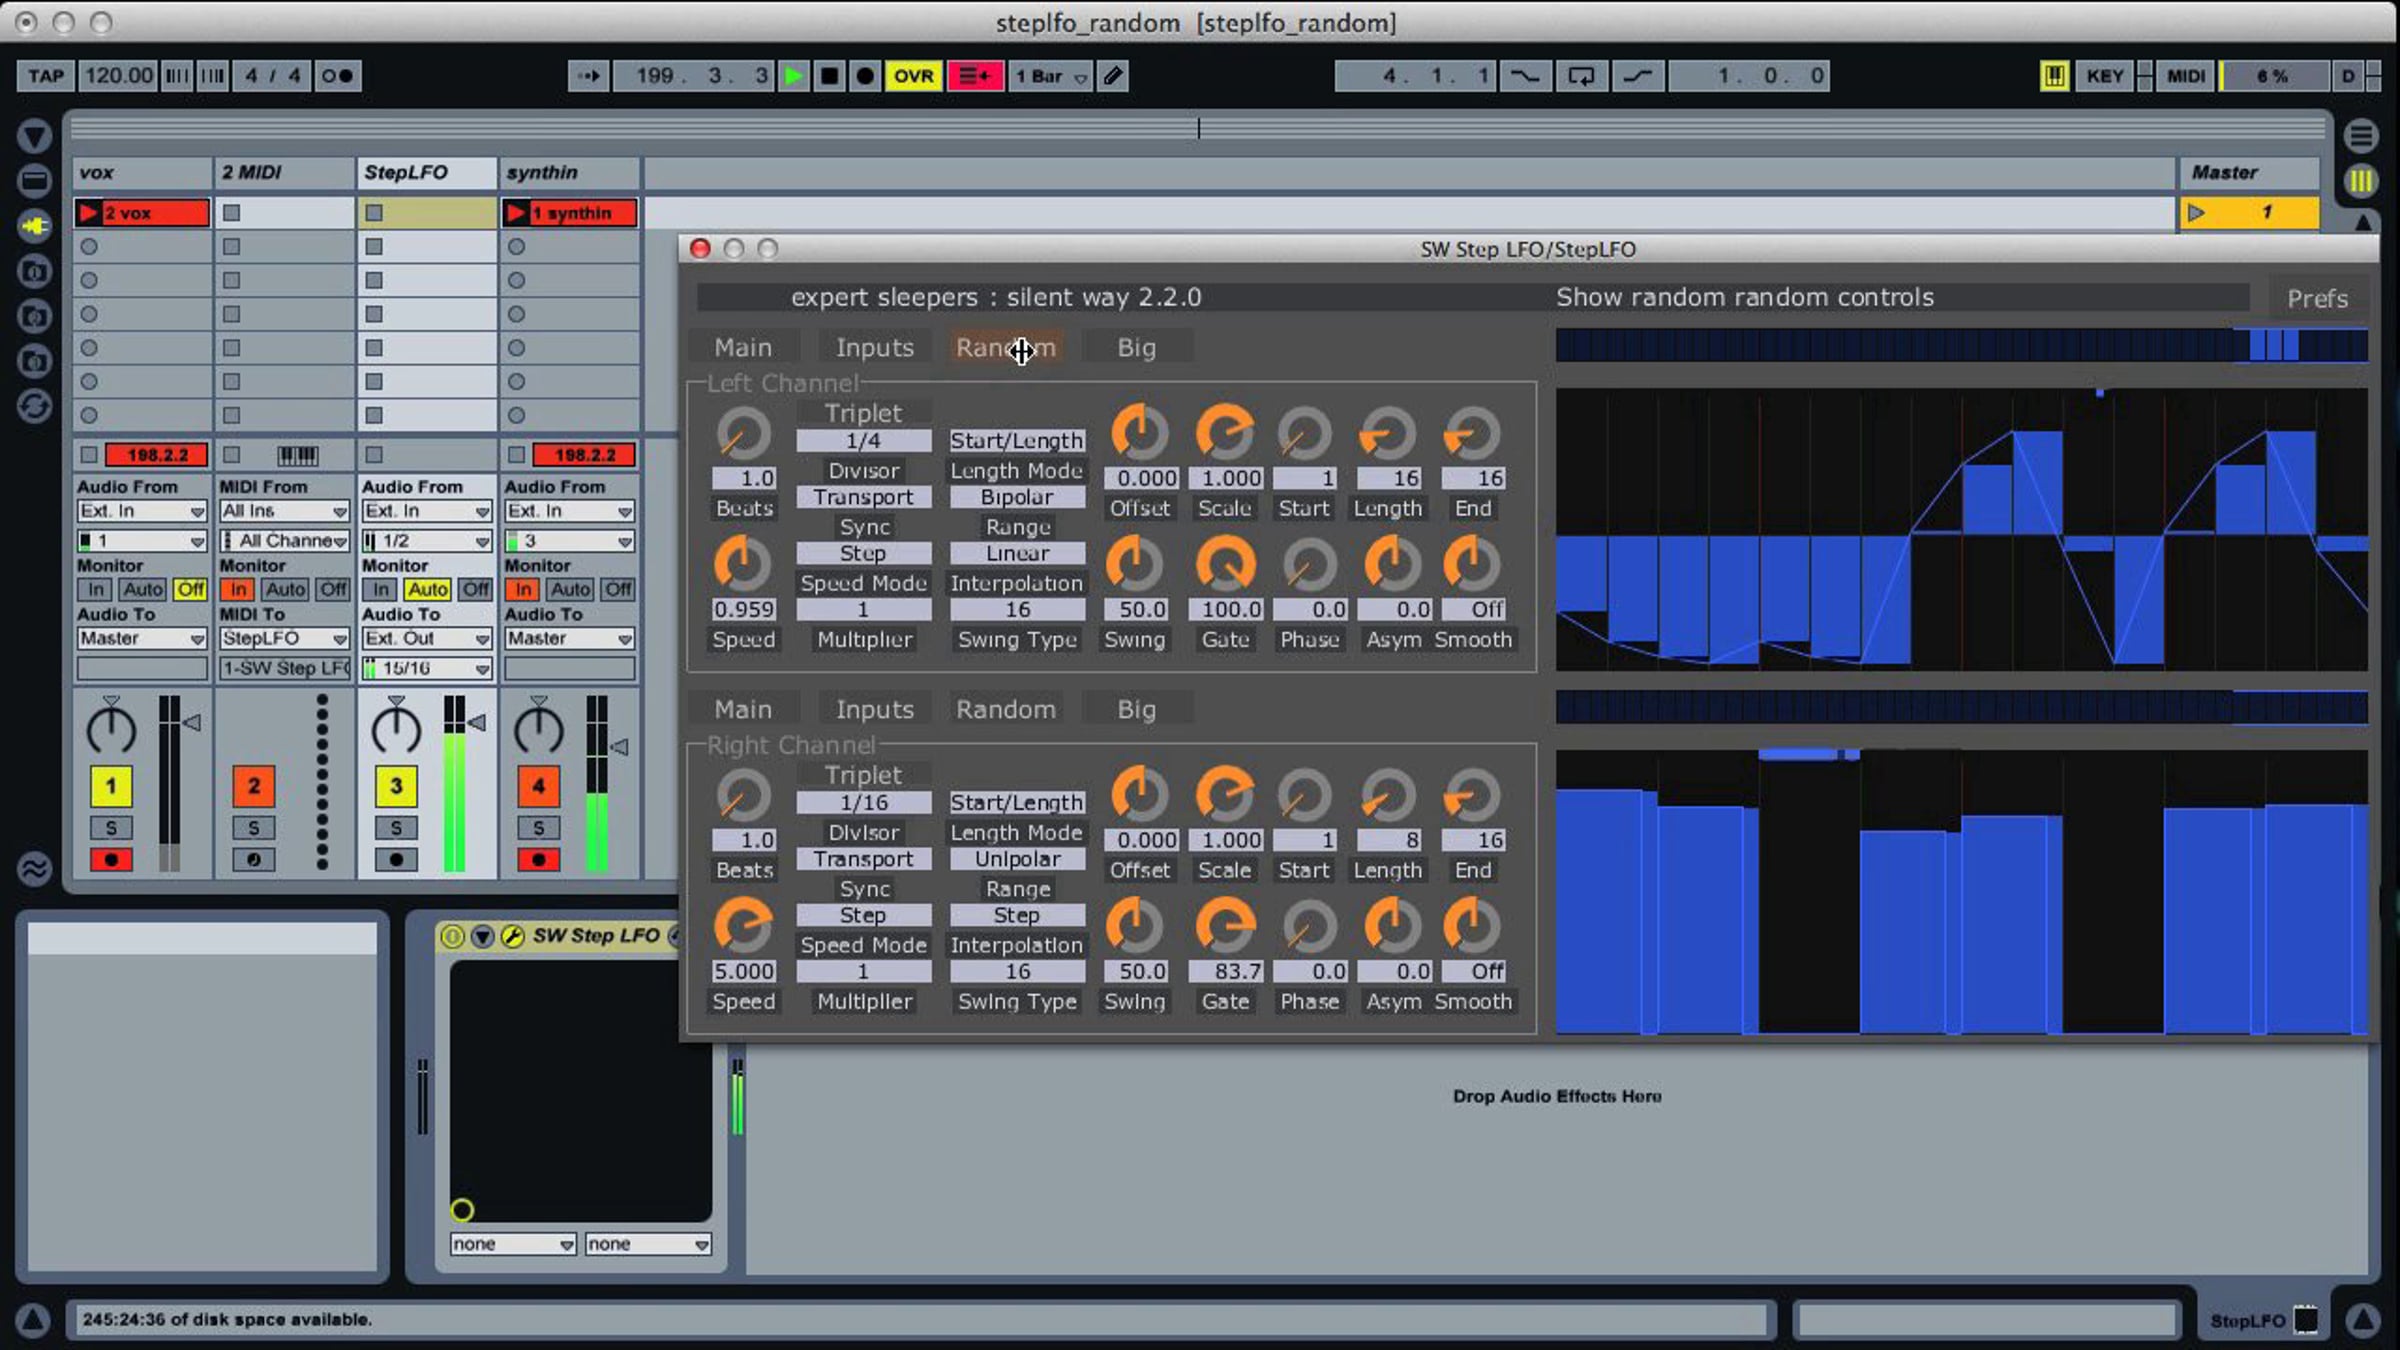Open the Prefs button in Step LFO
Screen dimensions: 2400x1350
tap(2317, 298)
